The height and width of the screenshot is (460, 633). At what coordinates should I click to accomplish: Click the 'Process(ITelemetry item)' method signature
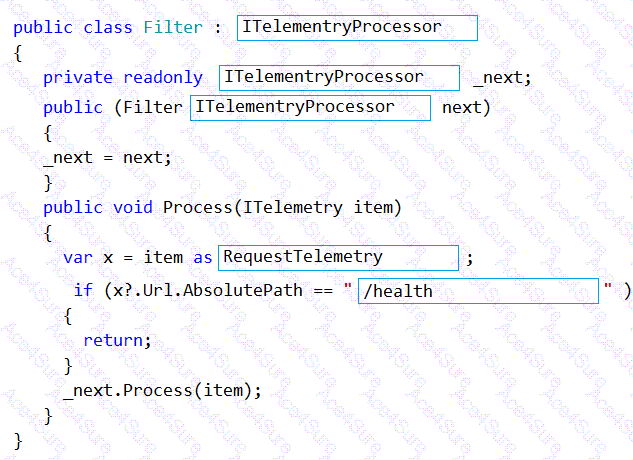coord(282,207)
